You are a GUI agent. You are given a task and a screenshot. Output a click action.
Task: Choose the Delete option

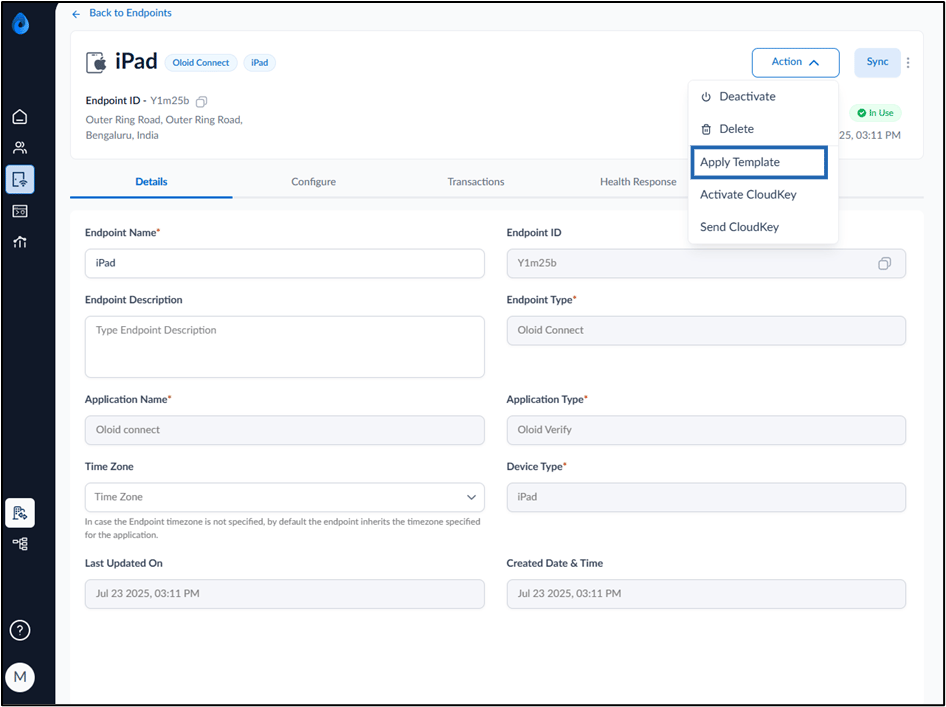click(763, 129)
